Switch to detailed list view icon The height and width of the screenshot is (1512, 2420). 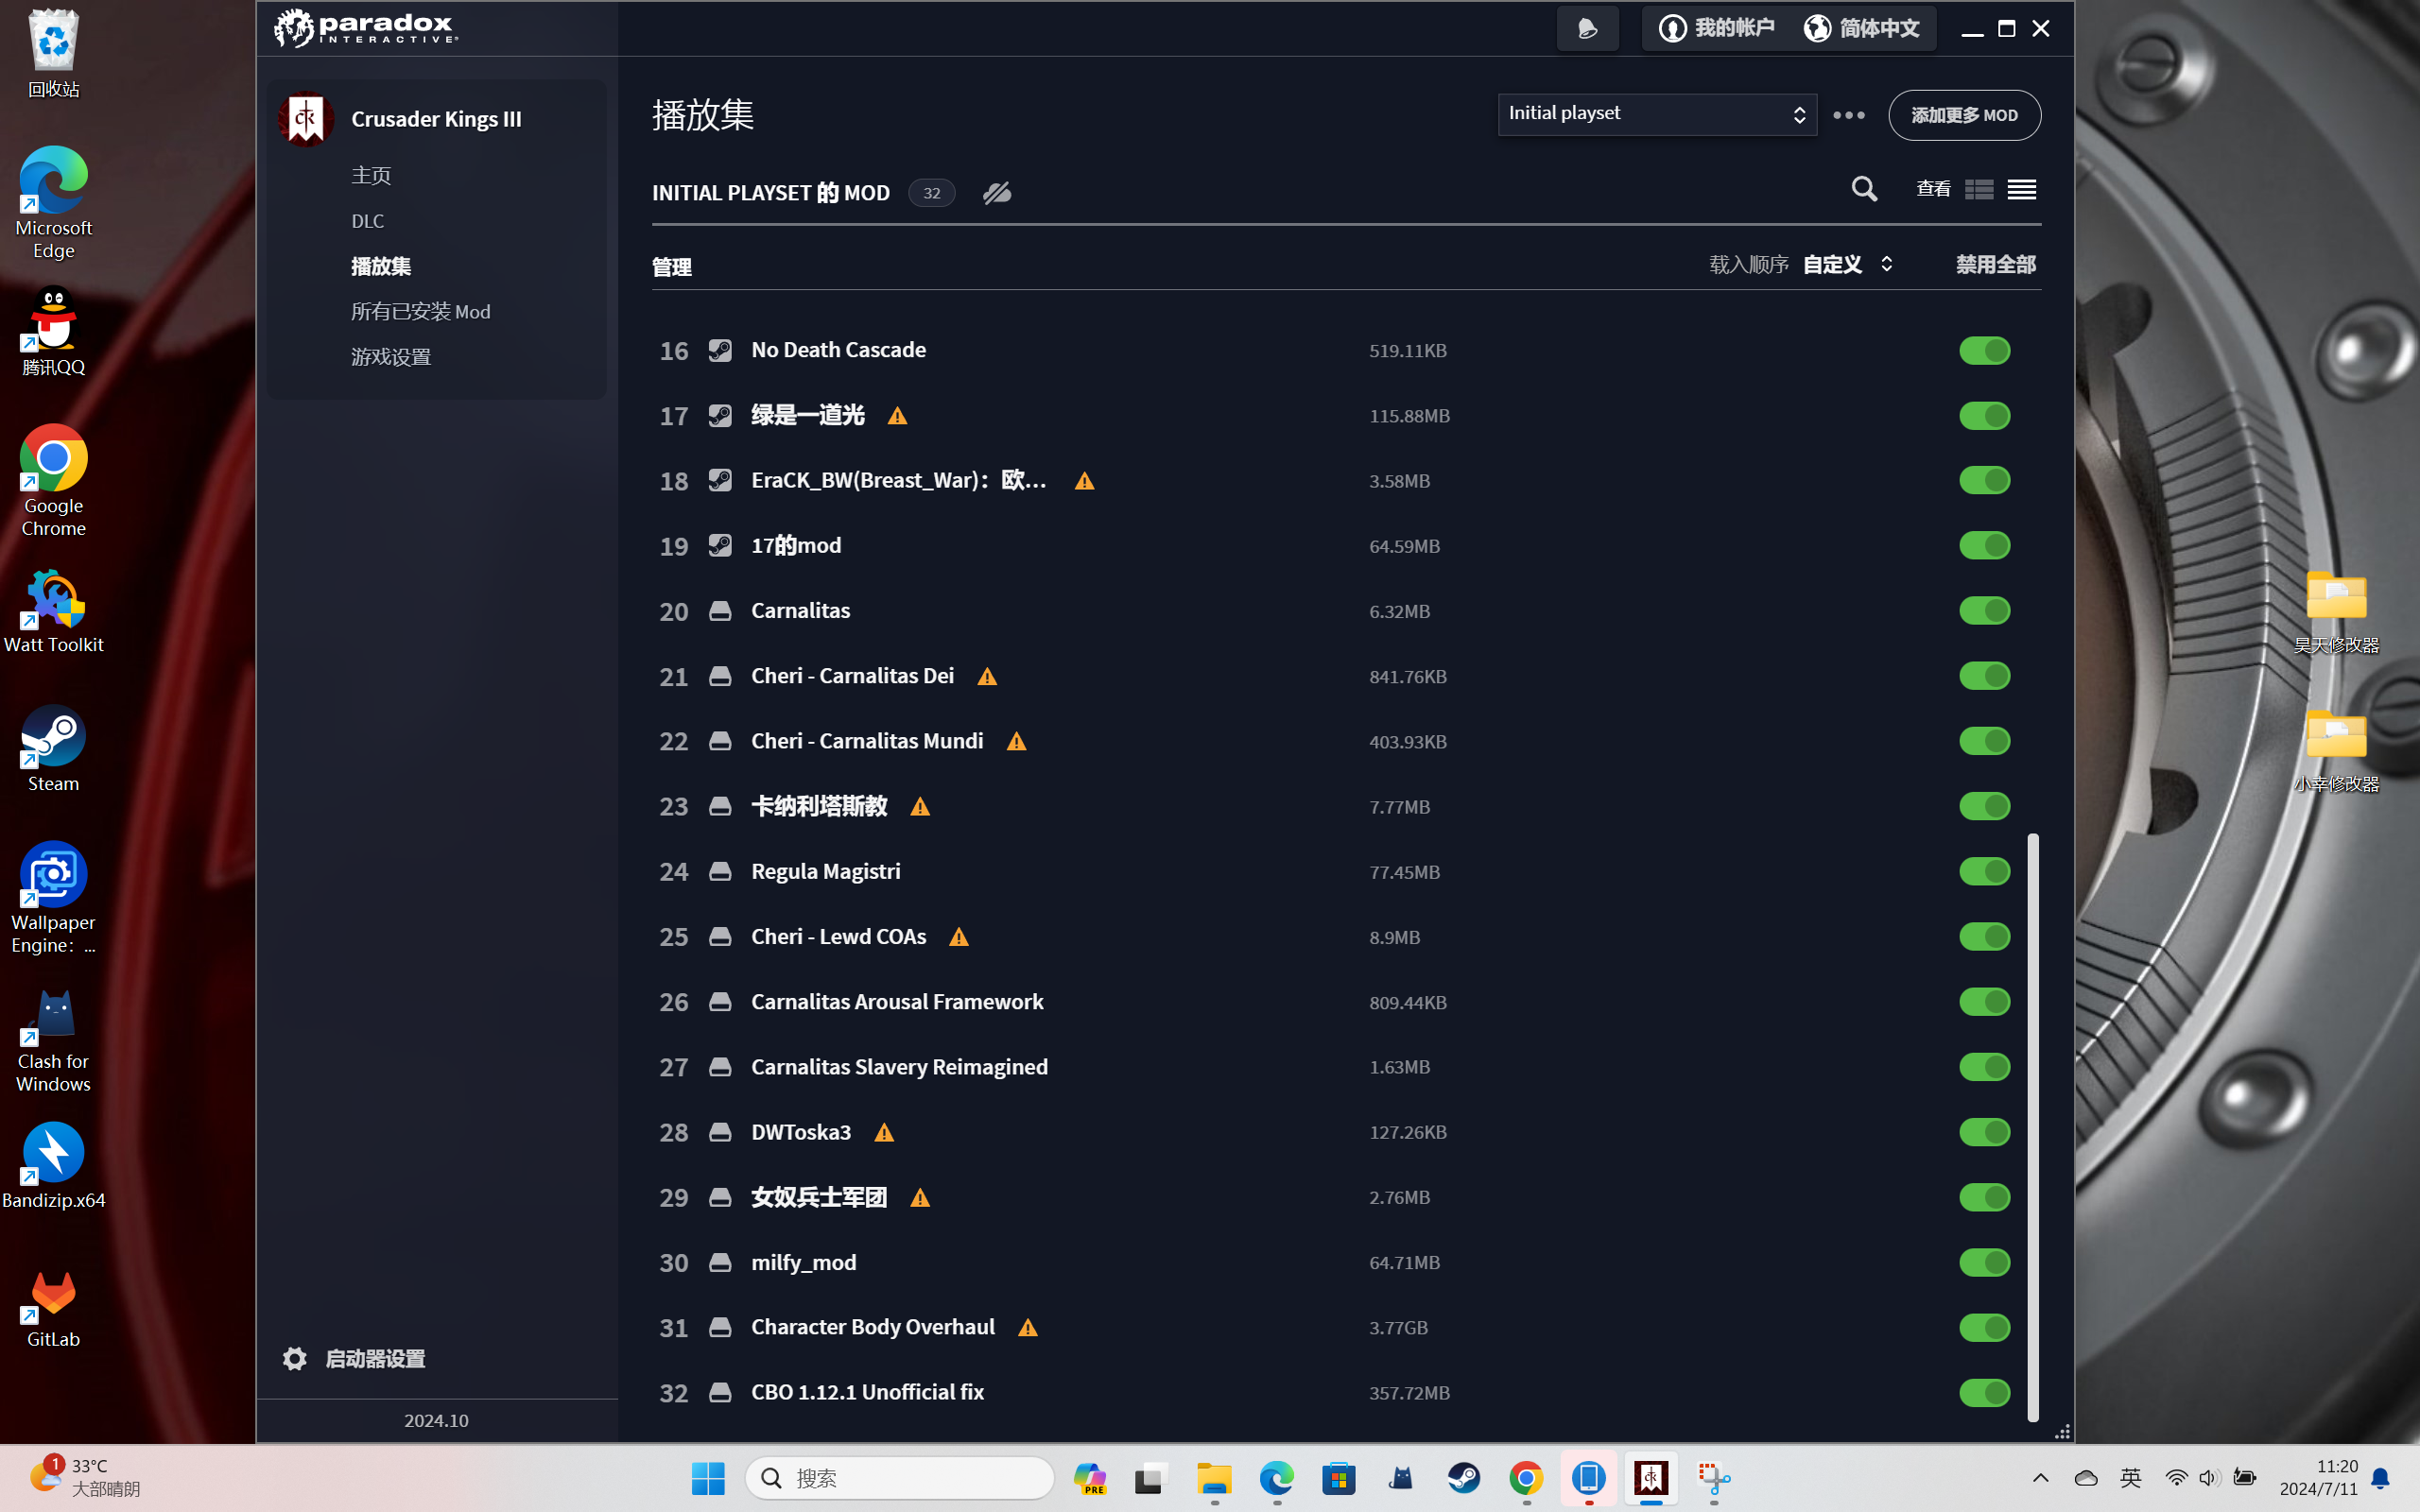tap(1978, 189)
